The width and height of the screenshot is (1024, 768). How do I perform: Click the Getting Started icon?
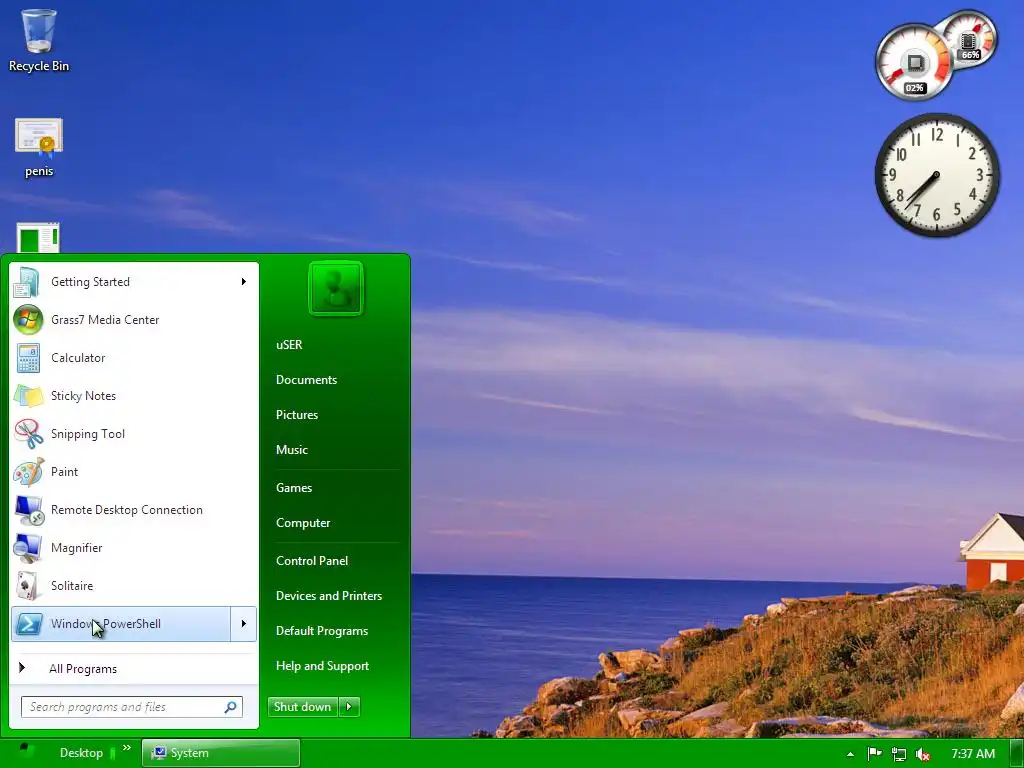(x=27, y=282)
